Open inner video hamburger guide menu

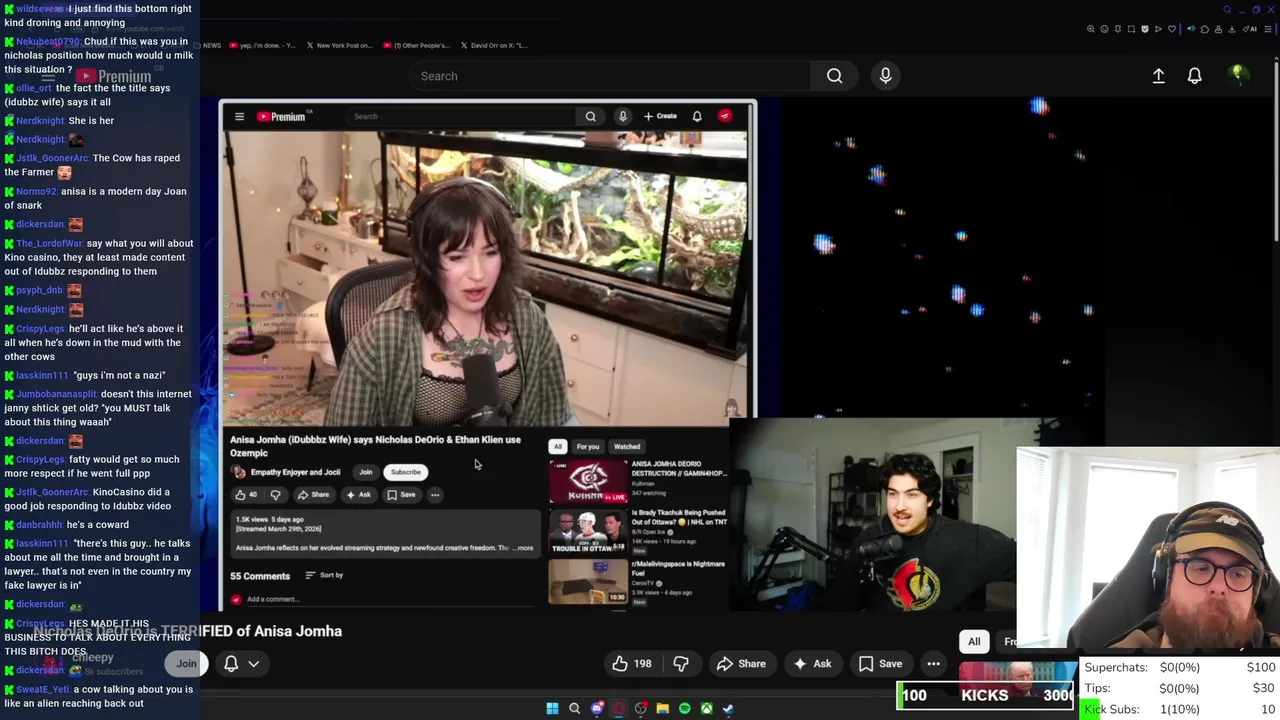(x=239, y=116)
